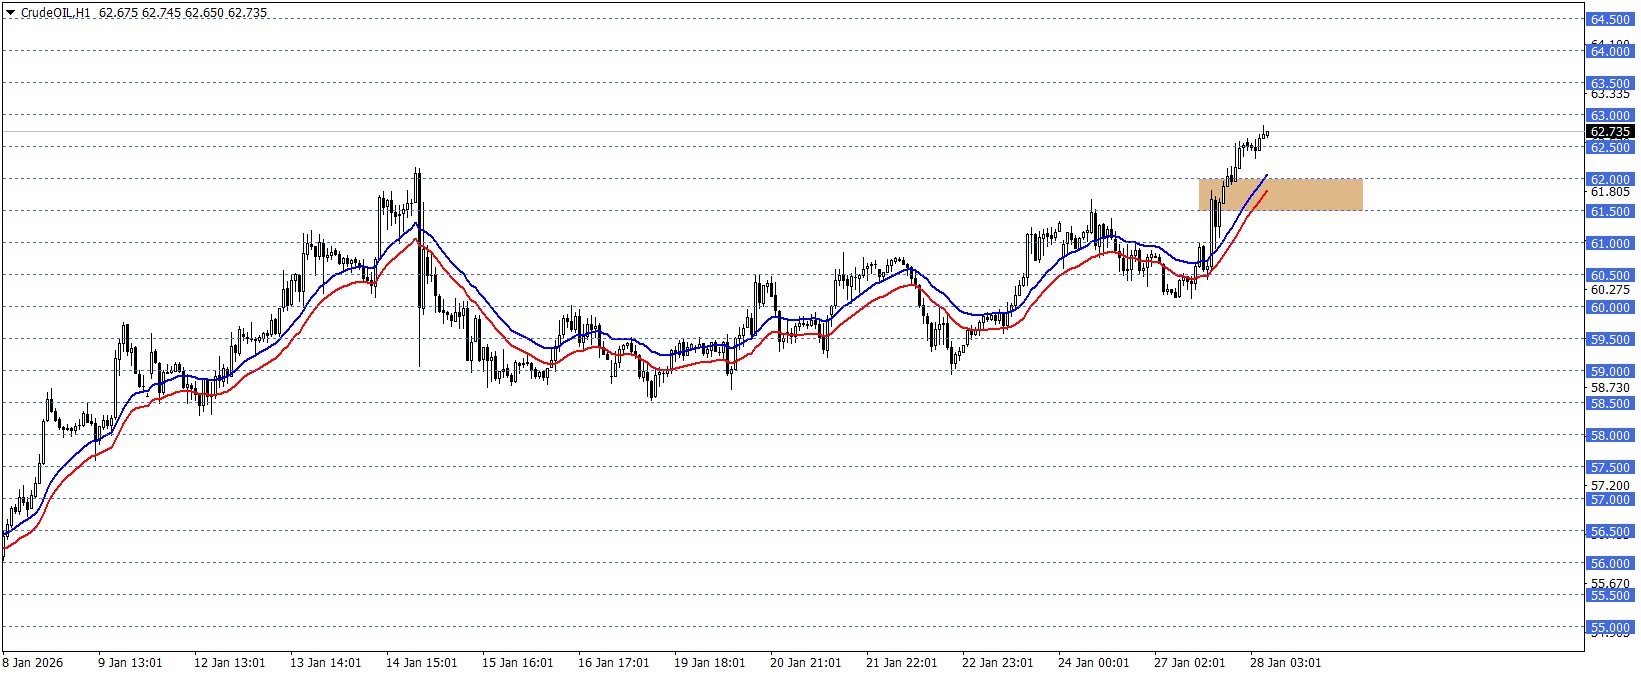Click the latest candle at chart's right end

pyautogui.click(x=1266, y=133)
